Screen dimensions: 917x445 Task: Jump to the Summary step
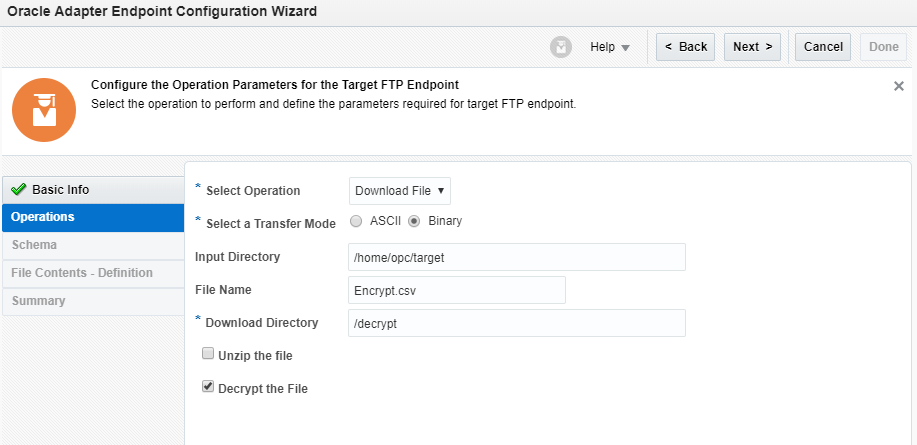pos(38,301)
